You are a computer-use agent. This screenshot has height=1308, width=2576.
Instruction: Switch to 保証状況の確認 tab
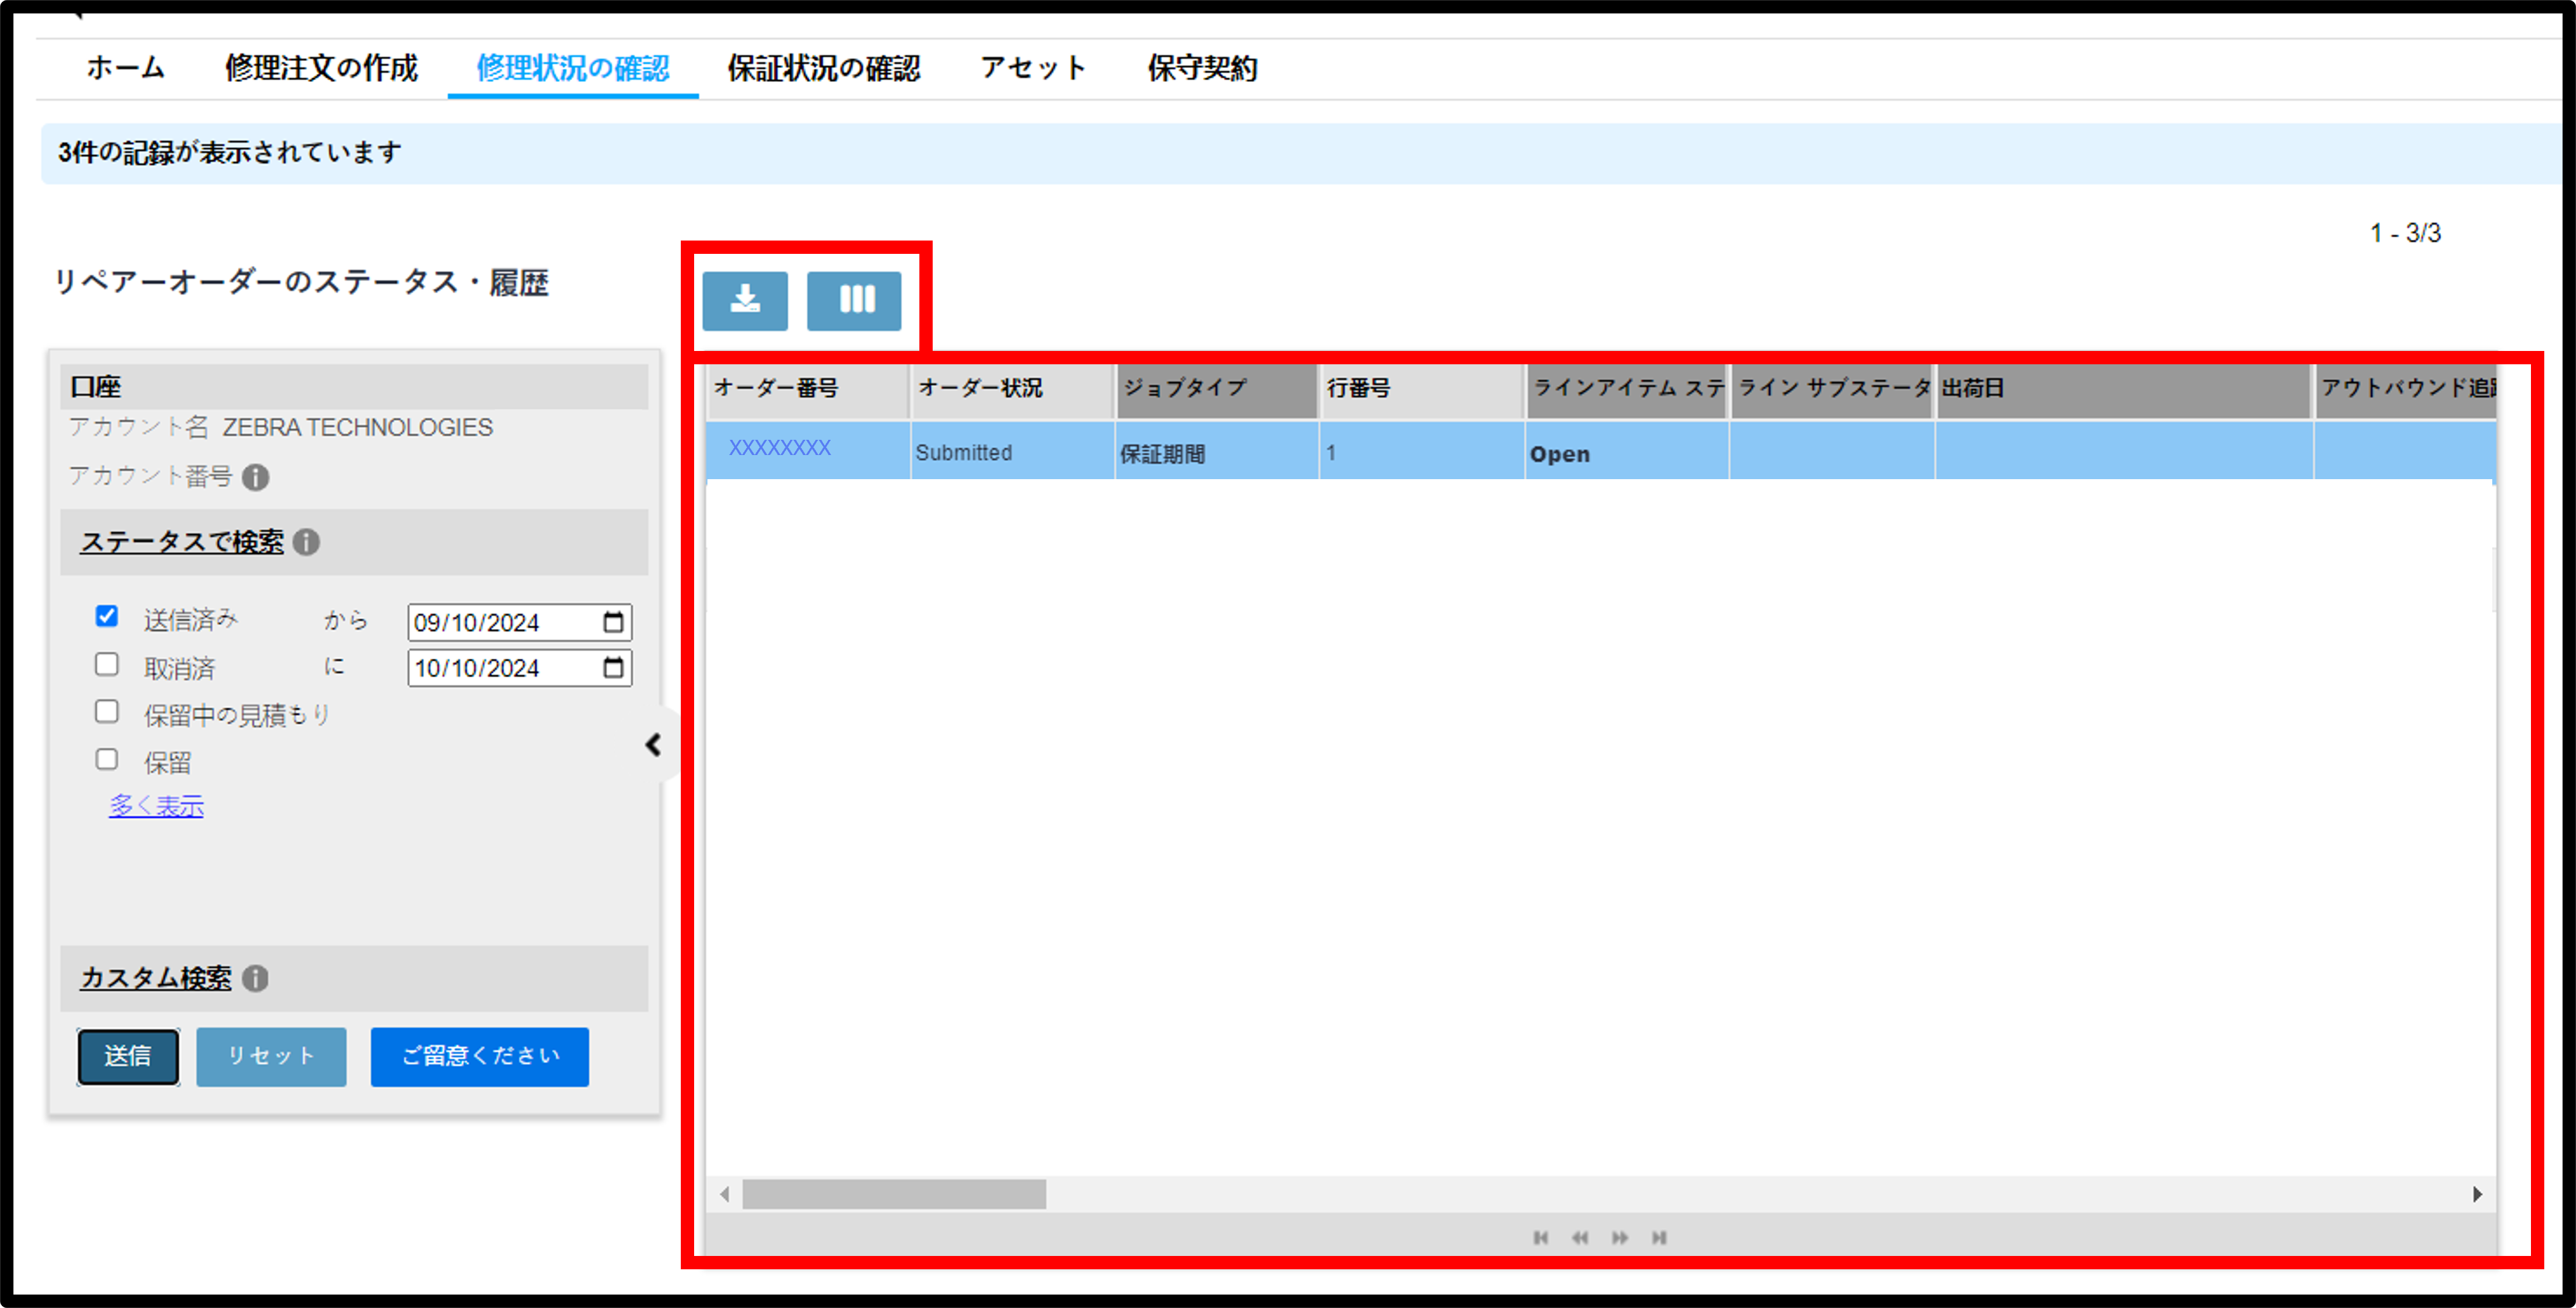(823, 68)
